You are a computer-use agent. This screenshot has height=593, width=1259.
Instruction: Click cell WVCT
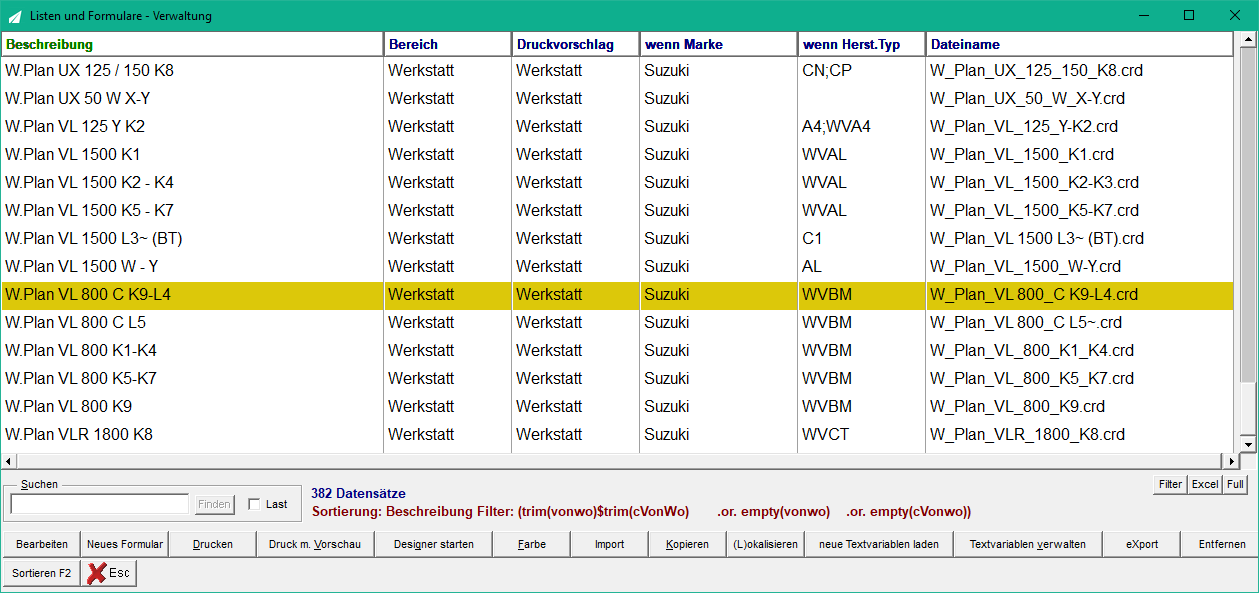(x=826, y=435)
